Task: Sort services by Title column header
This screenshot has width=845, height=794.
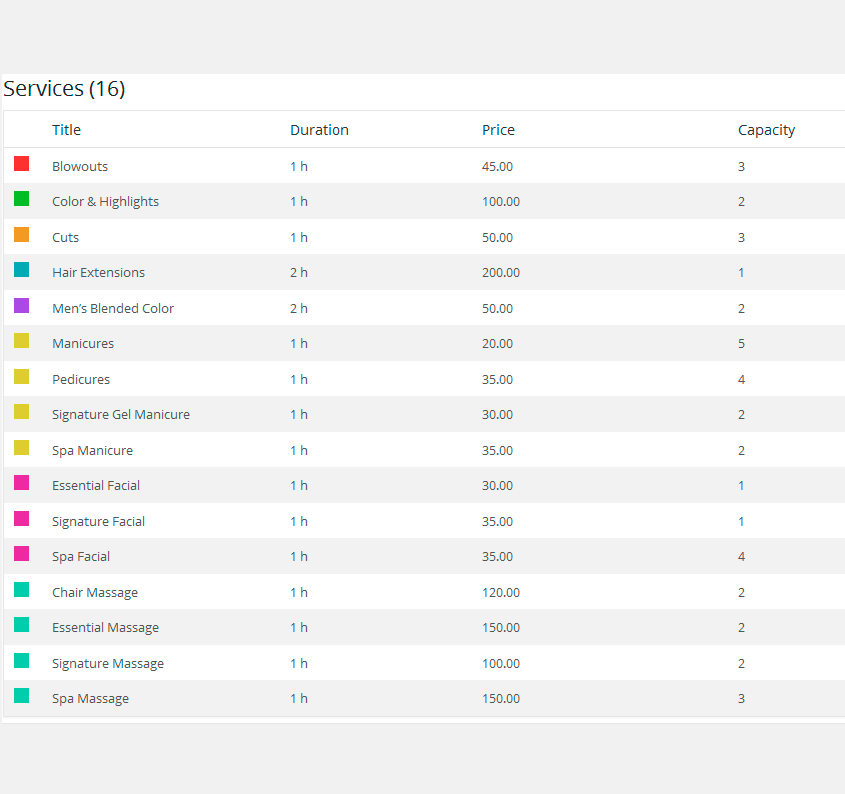Action: click(66, 130)
